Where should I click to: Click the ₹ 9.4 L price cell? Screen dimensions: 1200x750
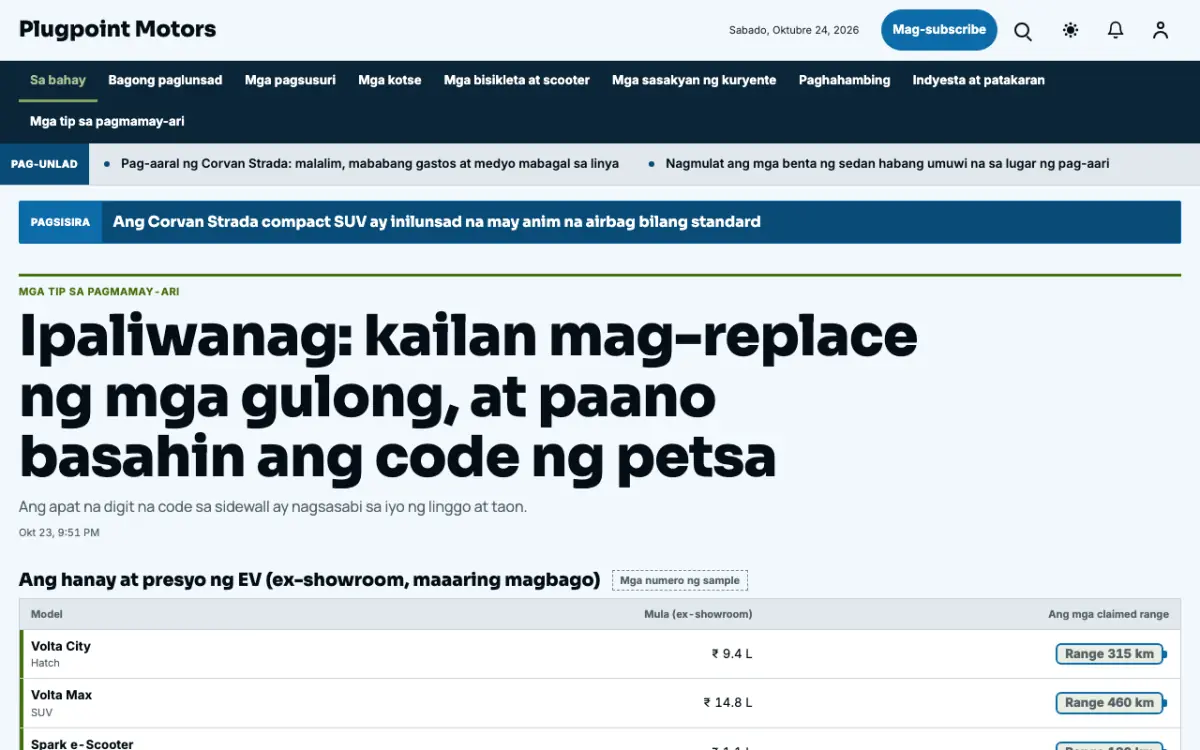(x=732, y=654)
